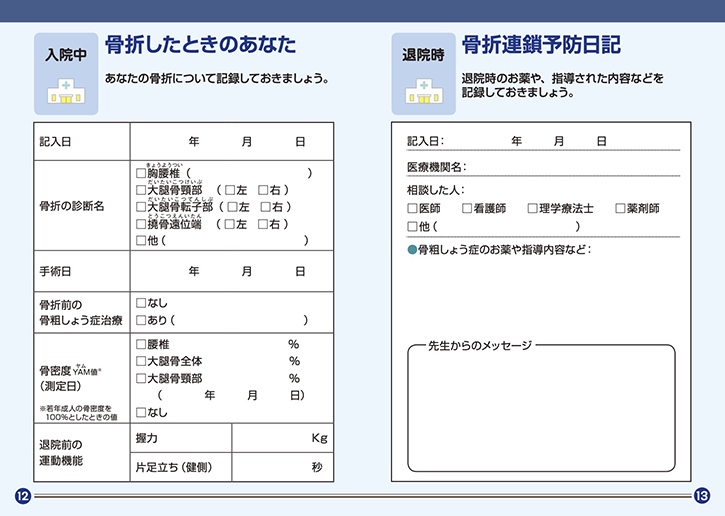Image resolution: width=725 pixels, height=516 pixels.
Task: Click the 医療機関名 entry line
Action: point(543,167)
